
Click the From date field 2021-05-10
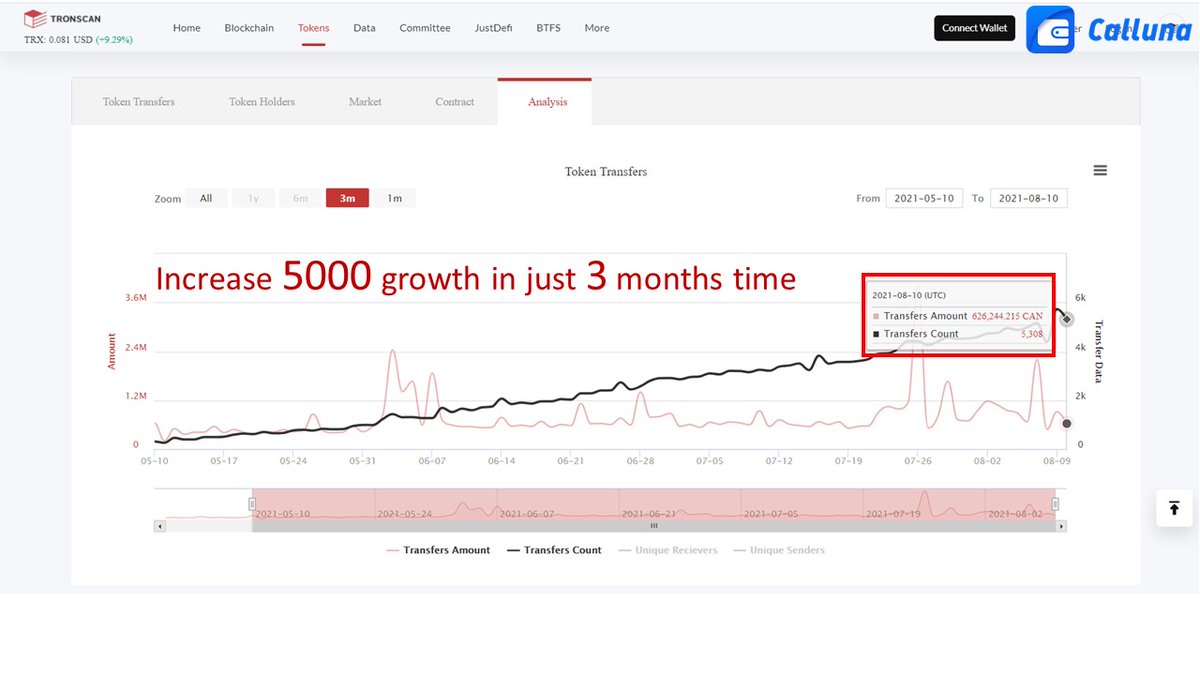point(922,198)
